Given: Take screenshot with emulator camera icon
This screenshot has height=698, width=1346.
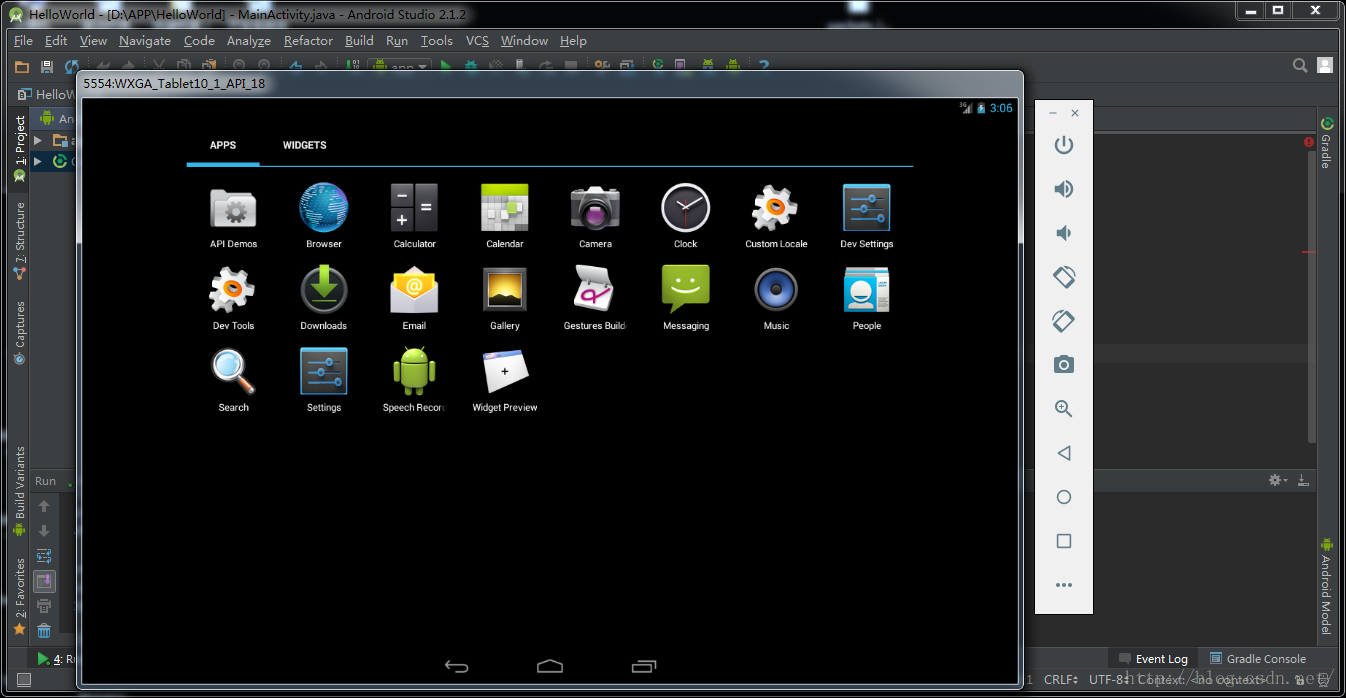Looking at the screenshot, I should pos(1064,365).
